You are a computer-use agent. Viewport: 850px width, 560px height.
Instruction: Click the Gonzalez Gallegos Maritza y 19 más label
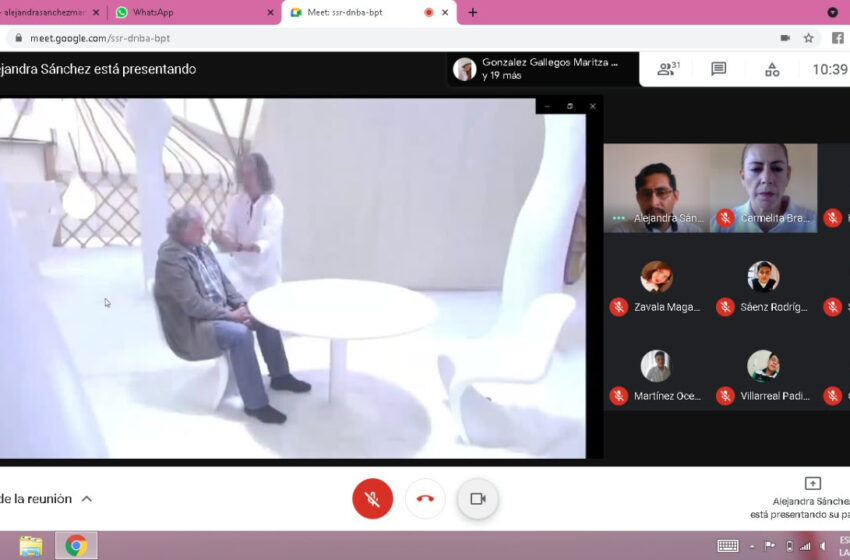(550, 69)
